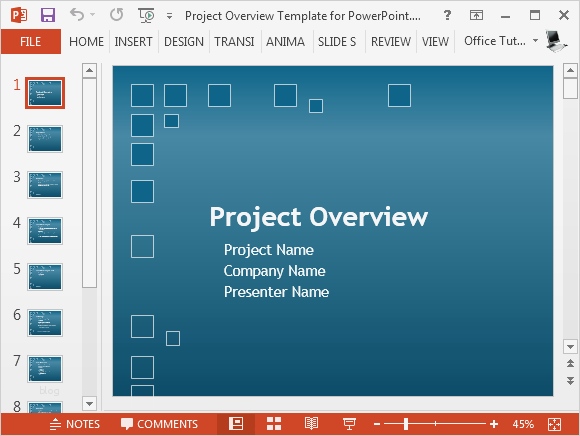Screen dimensions: 580x436
Task: Click the thumbnail pane scroll down arrow
Action: (x=89, y=403)
